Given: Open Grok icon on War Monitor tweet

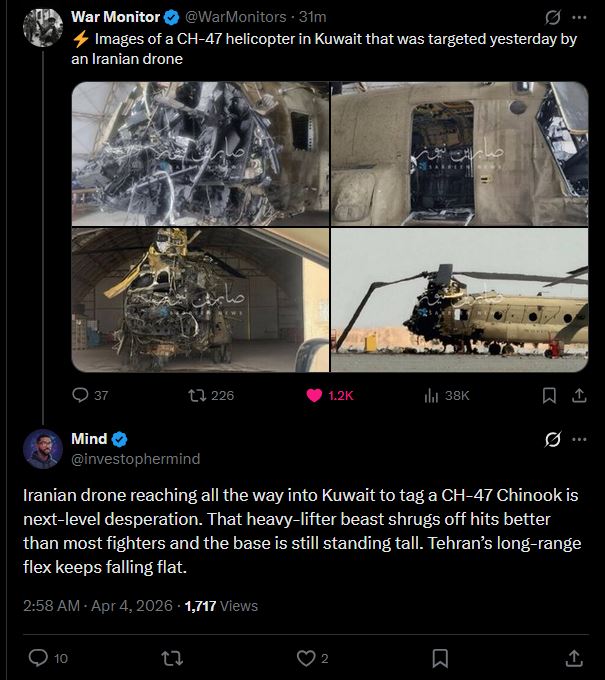Looking at the screenshot, I should [x=553, y=17].
